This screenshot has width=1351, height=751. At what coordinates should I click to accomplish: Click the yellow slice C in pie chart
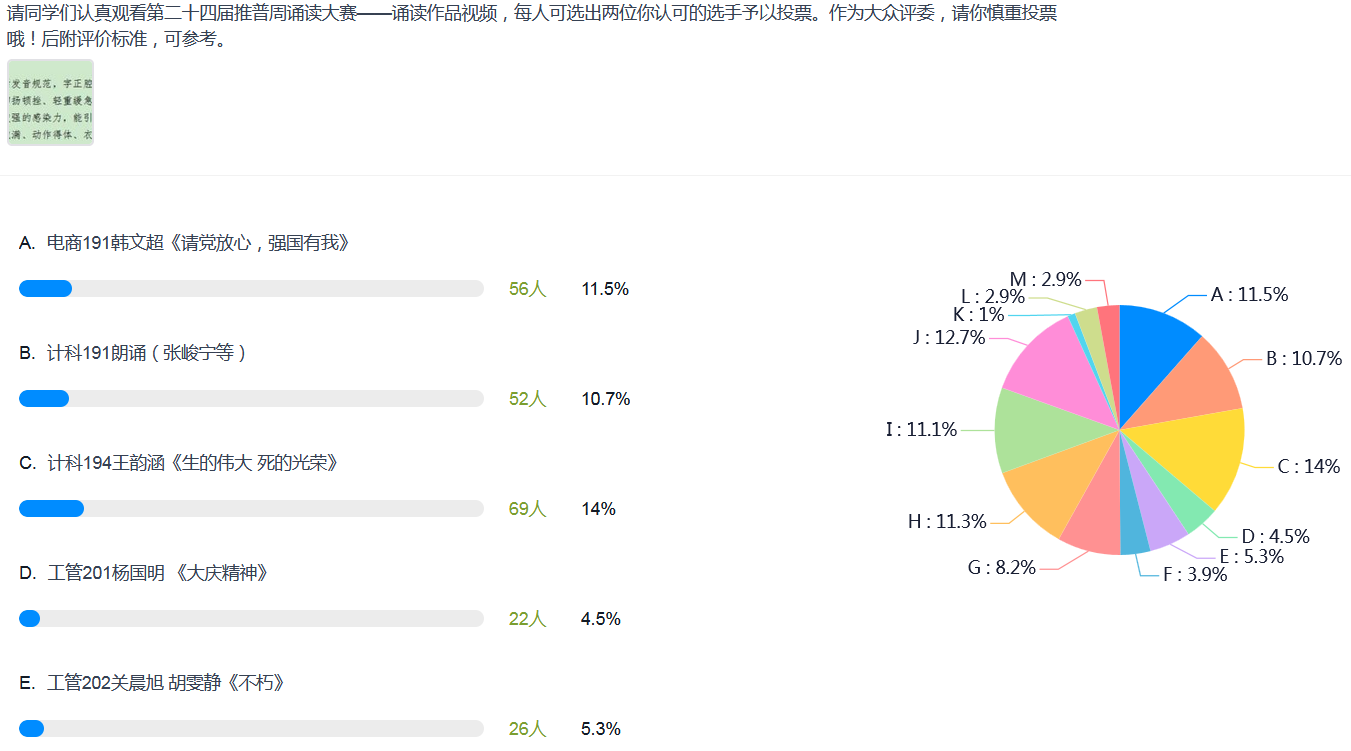pyautogui.click(x=1200, y=452)
